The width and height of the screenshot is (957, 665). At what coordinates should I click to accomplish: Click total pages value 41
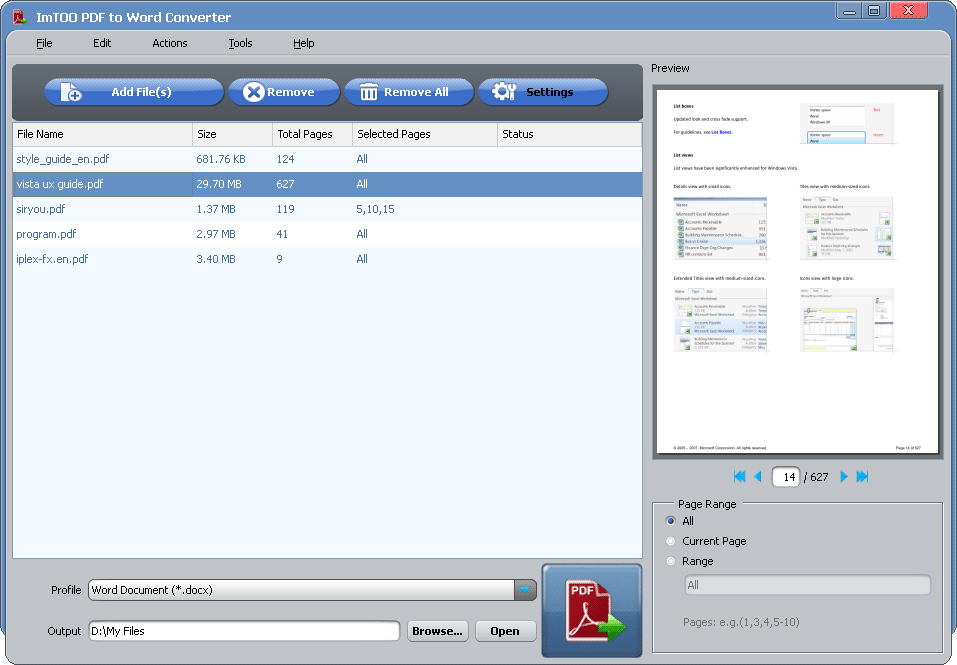click(x=282, y=234)
